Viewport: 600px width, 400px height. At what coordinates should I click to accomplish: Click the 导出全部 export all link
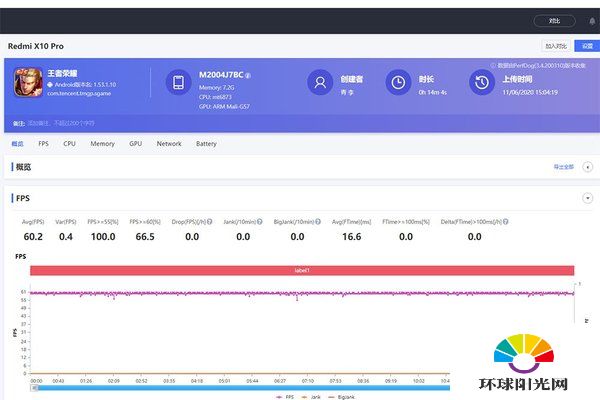[563, 167]
